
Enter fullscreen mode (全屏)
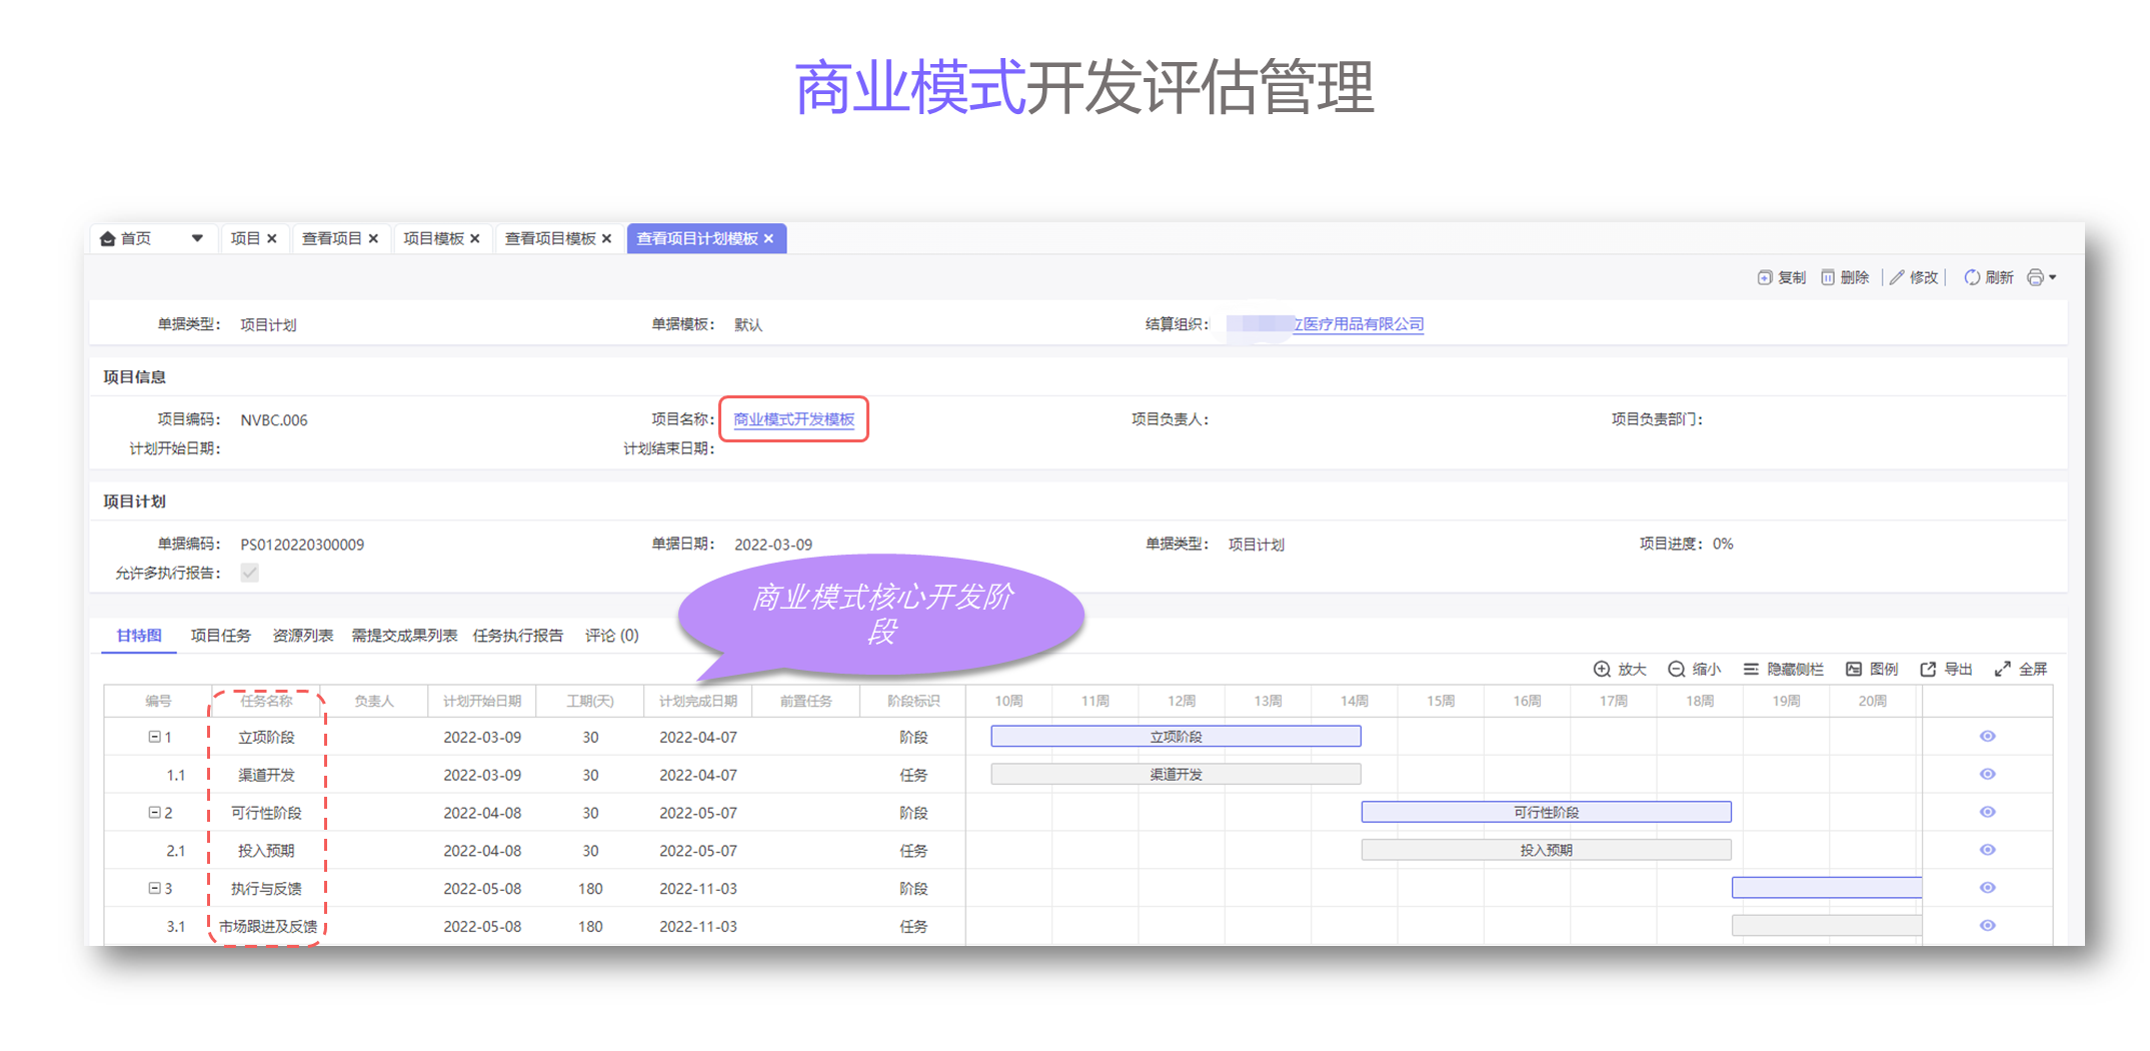click(x=2002, y=669)
